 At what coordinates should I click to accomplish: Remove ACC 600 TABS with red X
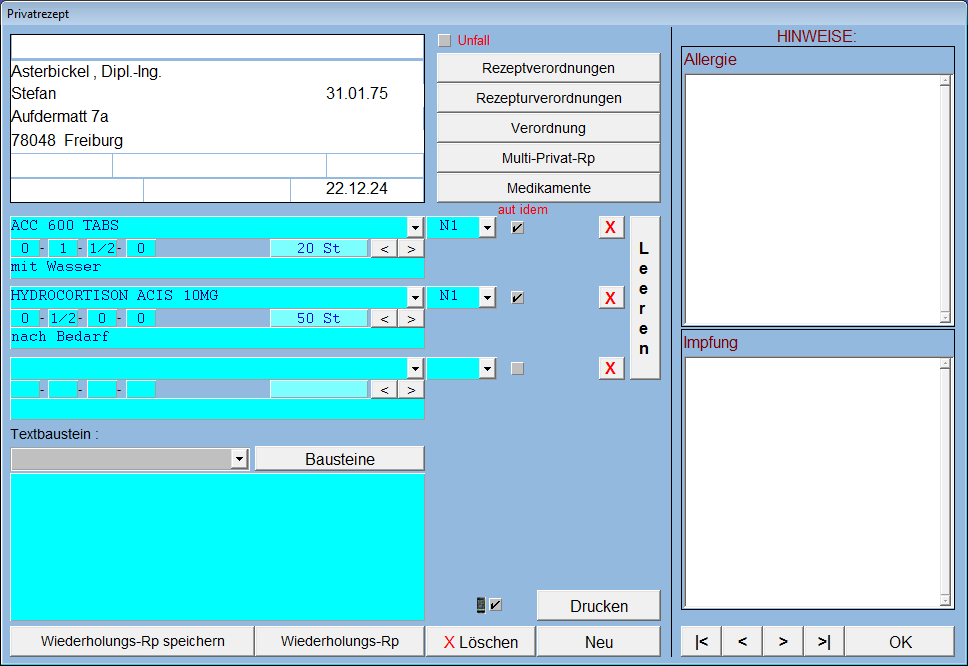(x=611, y=227)
